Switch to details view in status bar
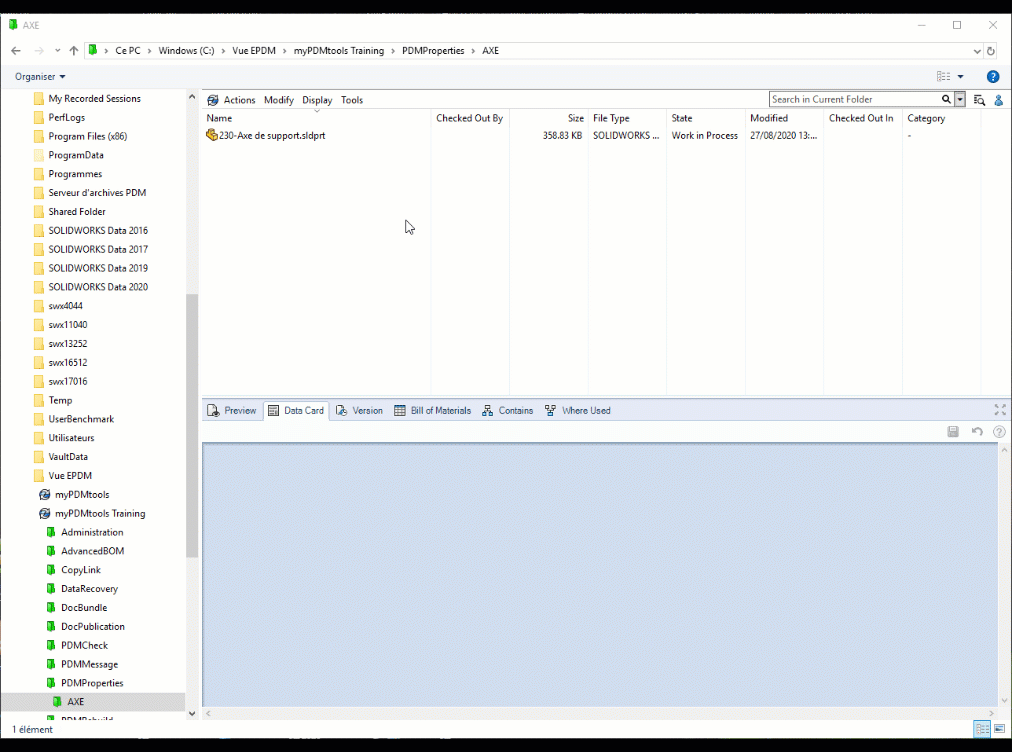 (x=982, y=729)
